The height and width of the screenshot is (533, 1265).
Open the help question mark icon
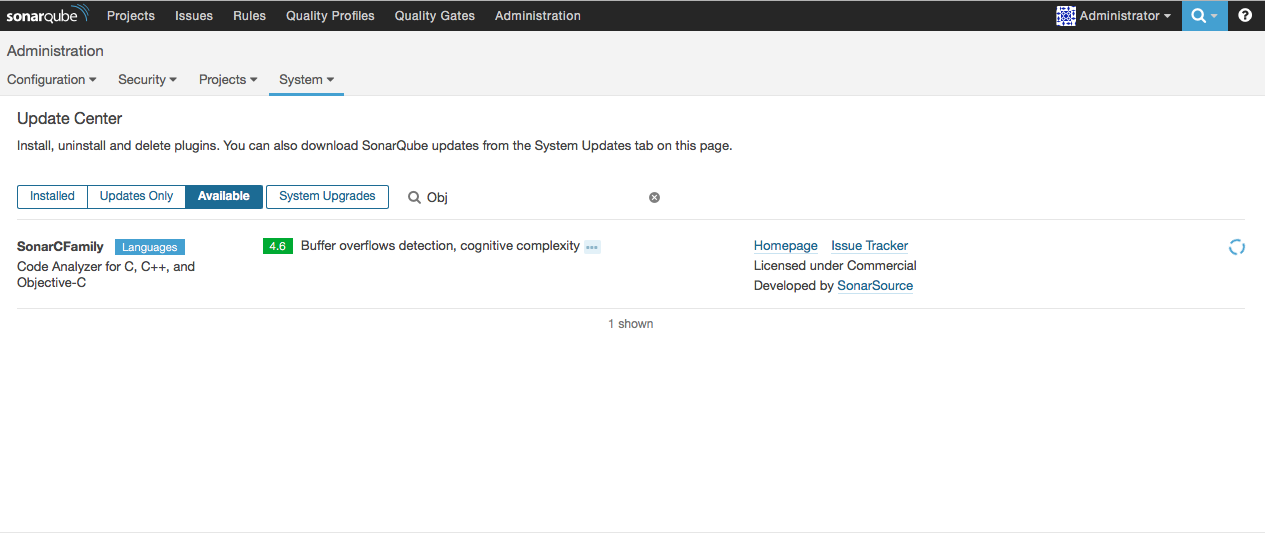tap(1245, 16)
